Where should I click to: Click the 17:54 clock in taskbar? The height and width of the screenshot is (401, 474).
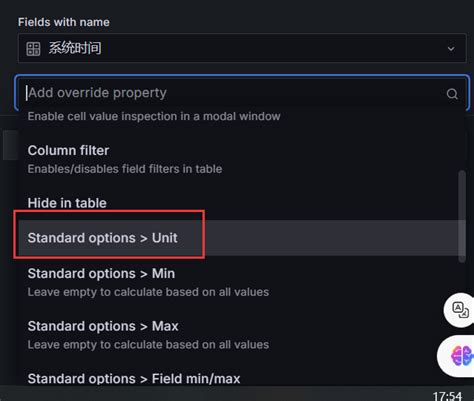(x=447, y=396)
